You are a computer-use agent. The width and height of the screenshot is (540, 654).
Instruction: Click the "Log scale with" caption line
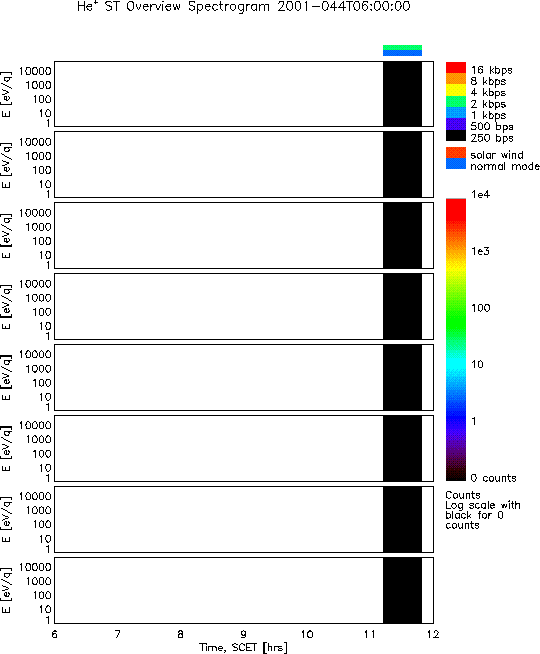pyautogui.click(x=483, y=505)
